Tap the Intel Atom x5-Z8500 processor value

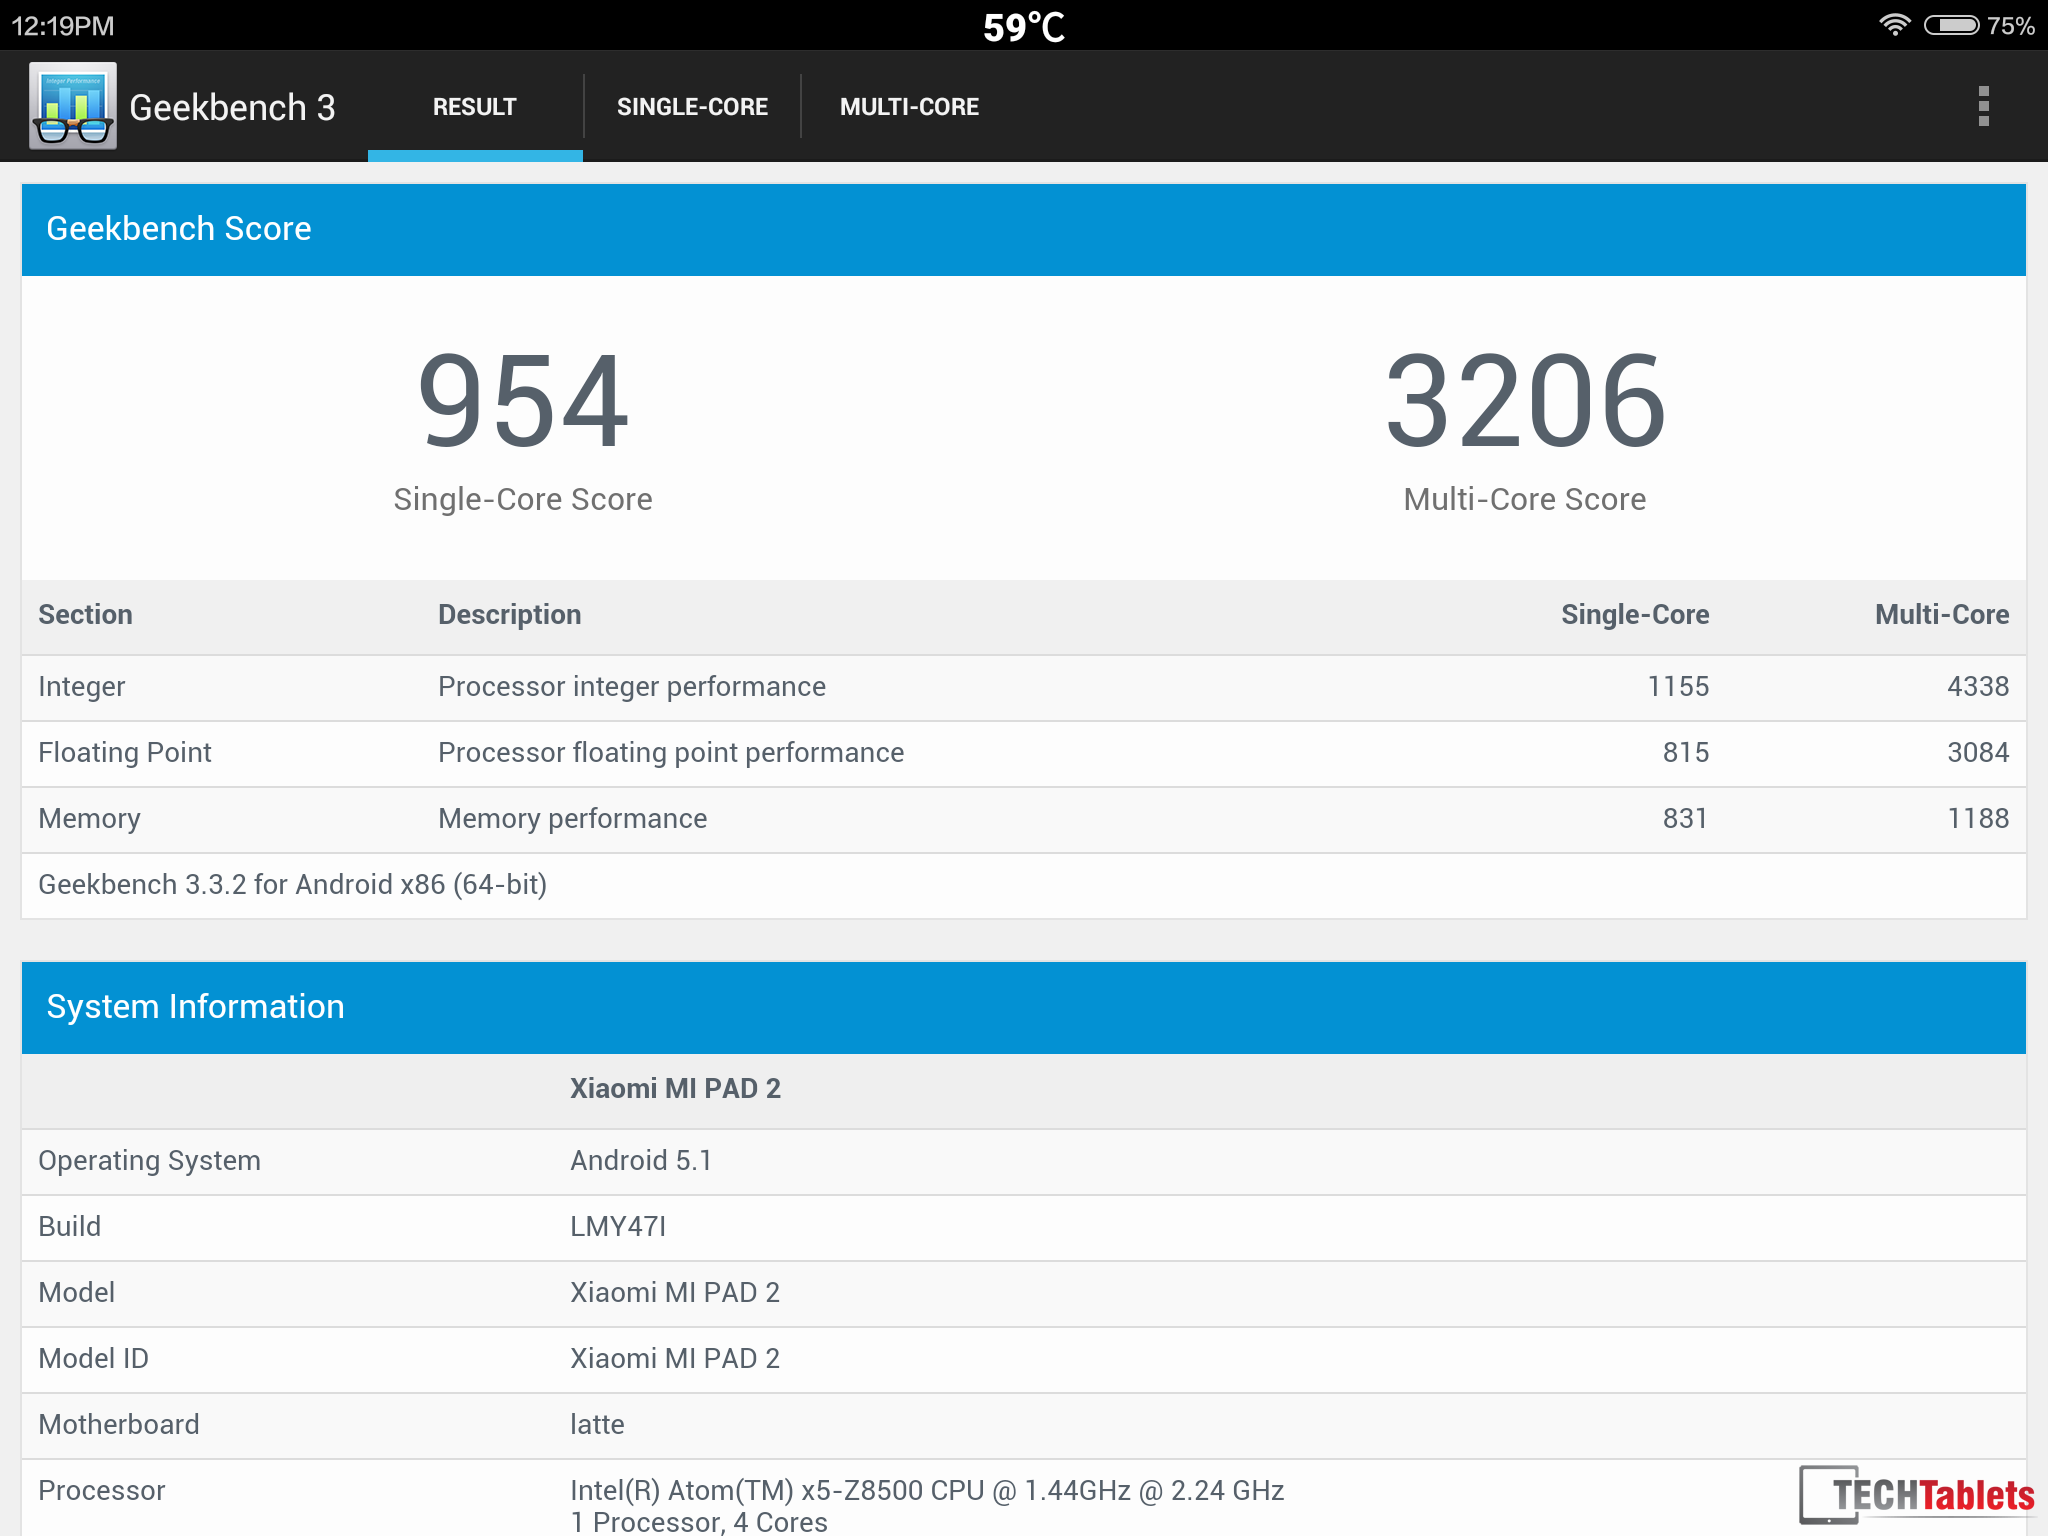click(x=927, y=1491)
